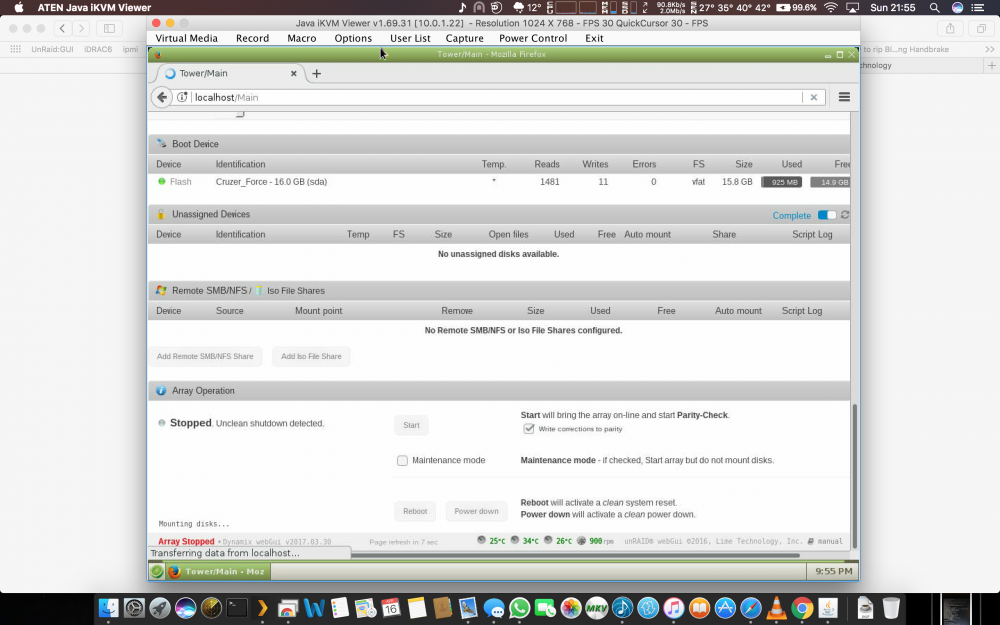1000x625 pixels.
Task: Open a new Firefox tab
Action: point(316,73)
